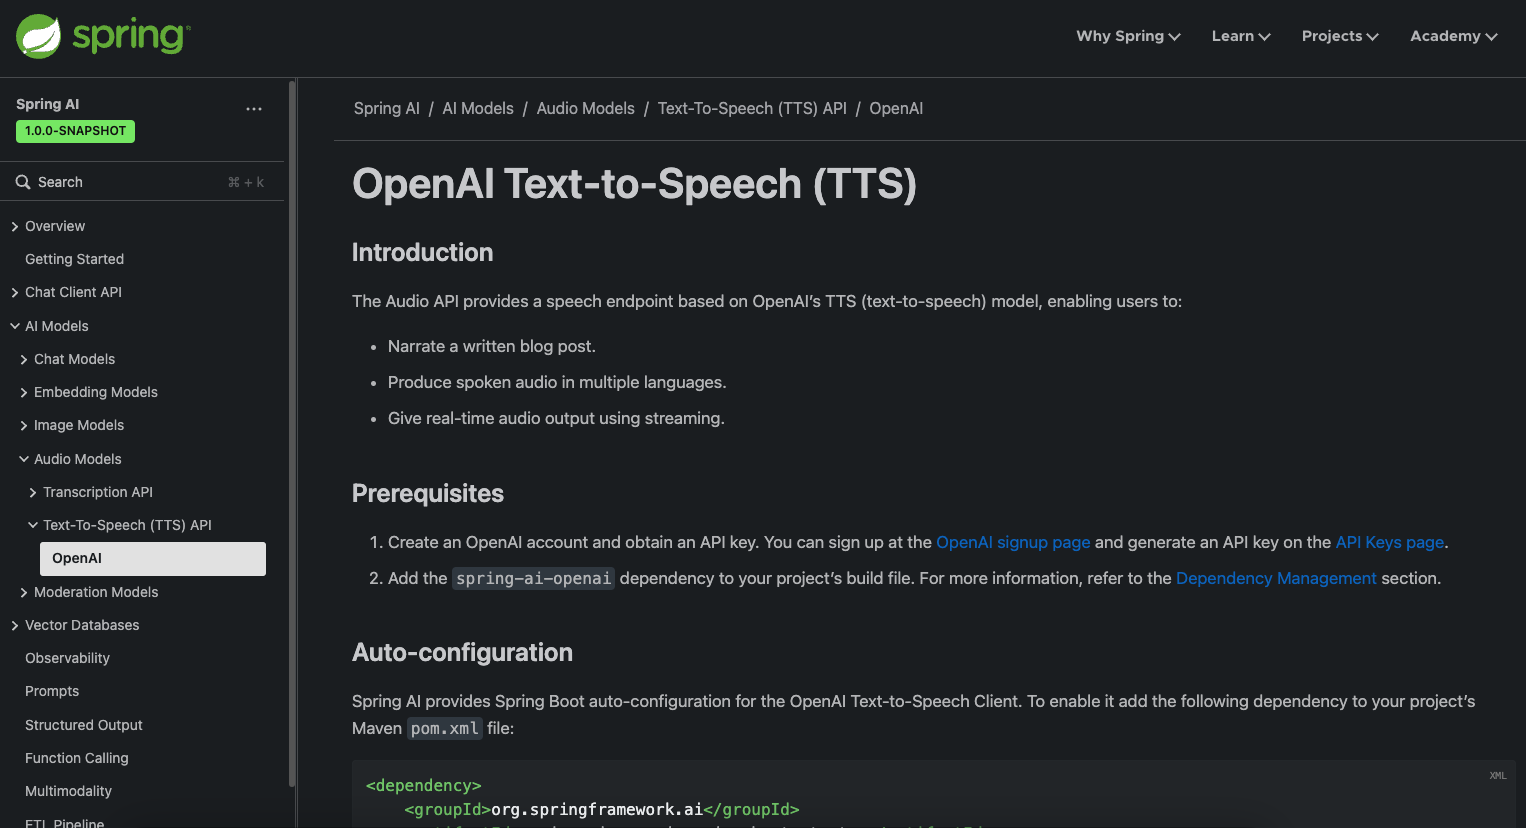Image resolution: width=1526 pixels, height=828 pixels.
Task: Expand the Transcription API chevron
Action: click(33, 493)
